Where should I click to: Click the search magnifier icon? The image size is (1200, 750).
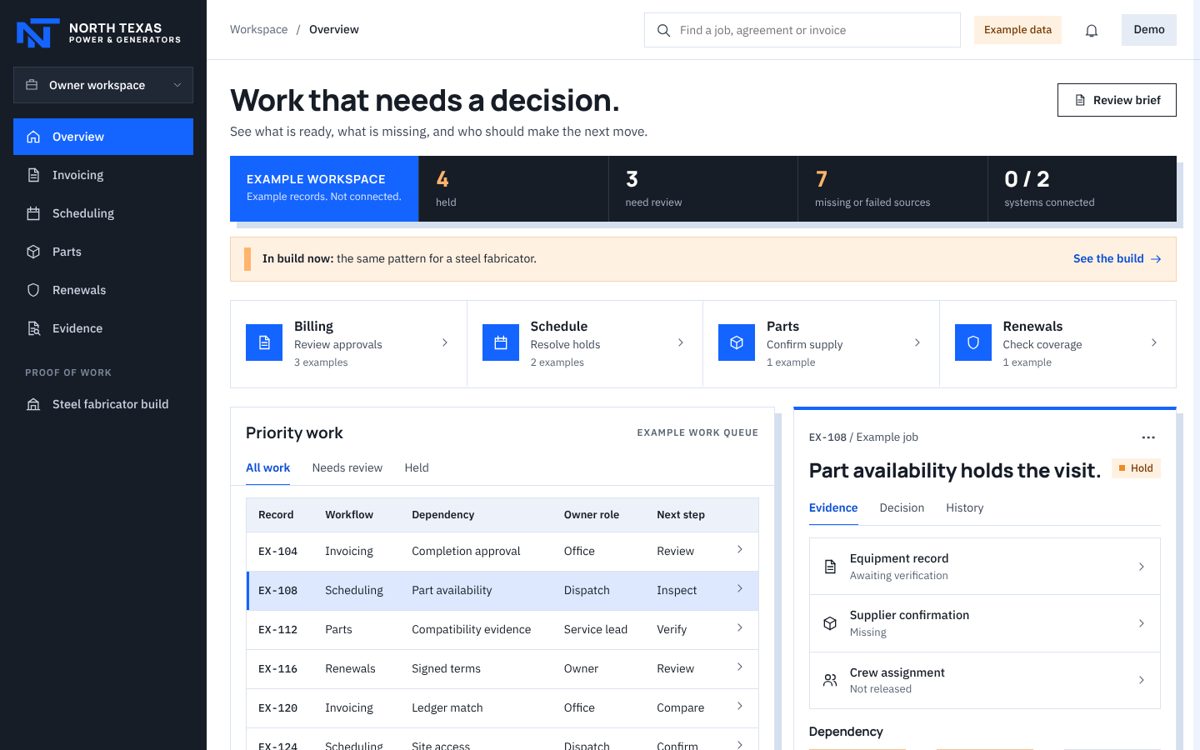pos(663,30)
